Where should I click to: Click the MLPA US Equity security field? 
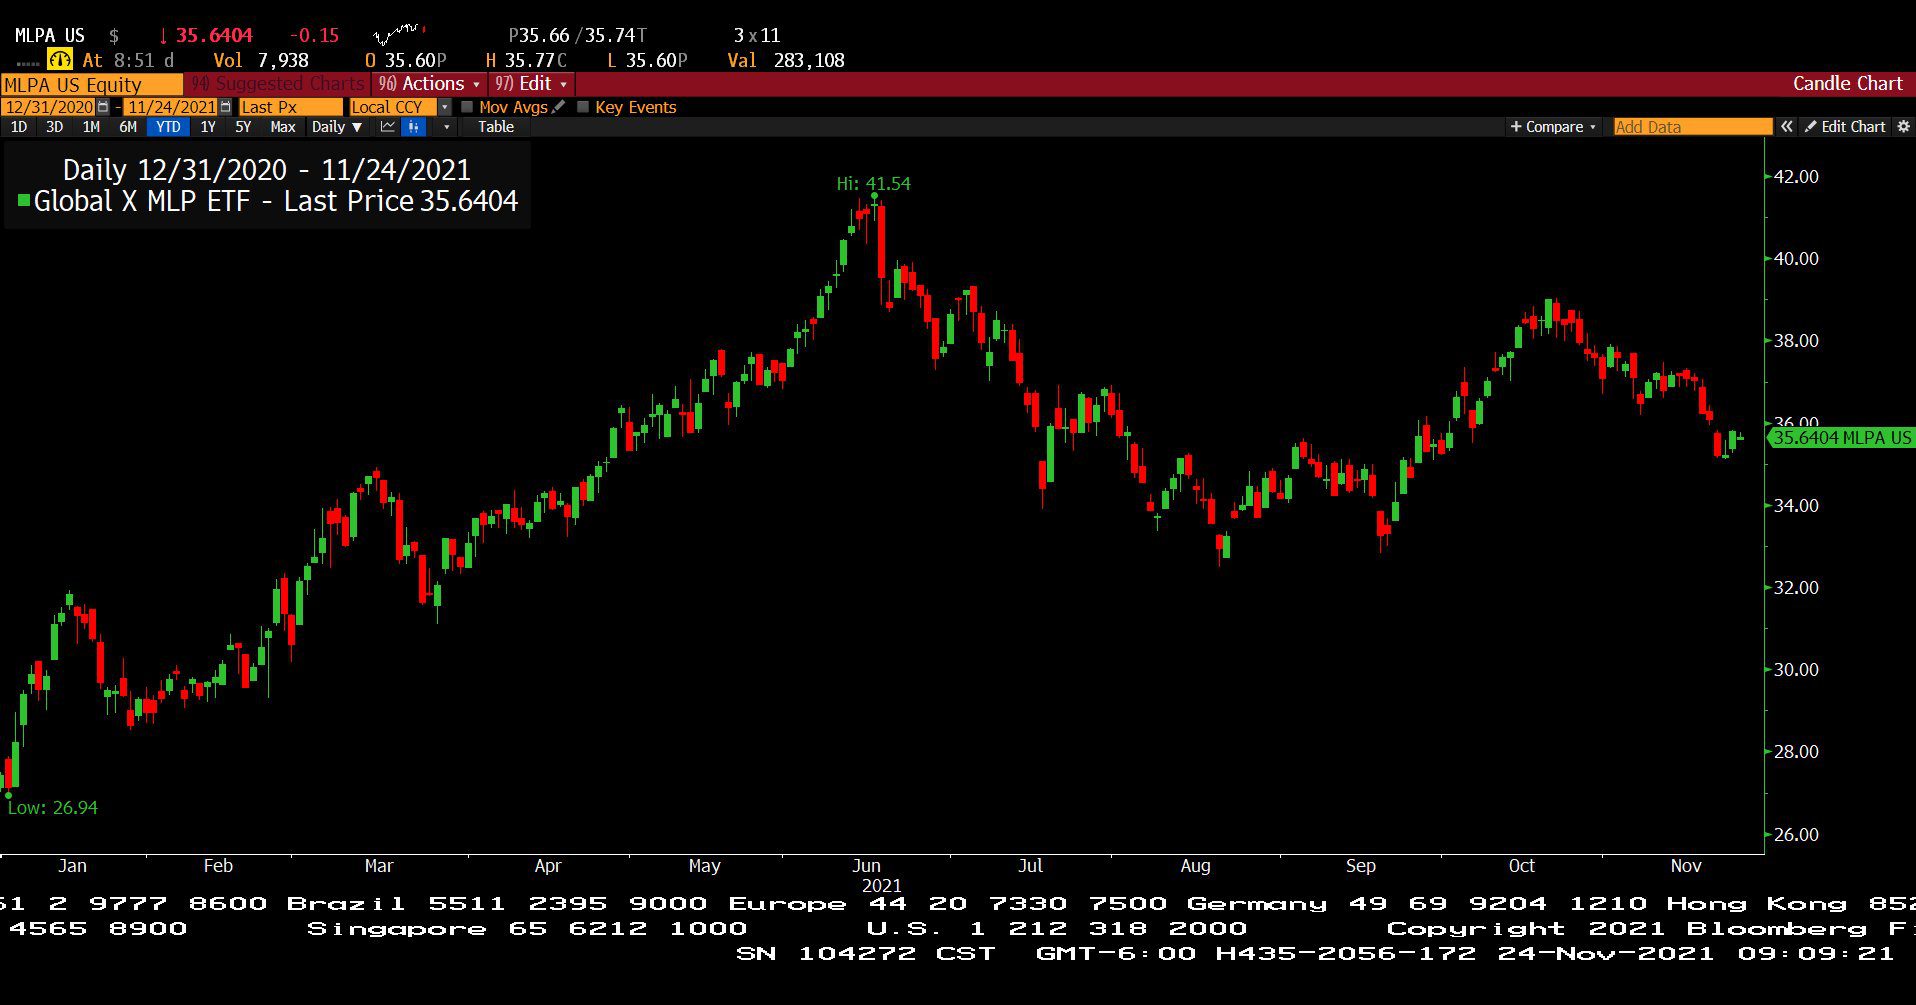(x=91, y=85)
